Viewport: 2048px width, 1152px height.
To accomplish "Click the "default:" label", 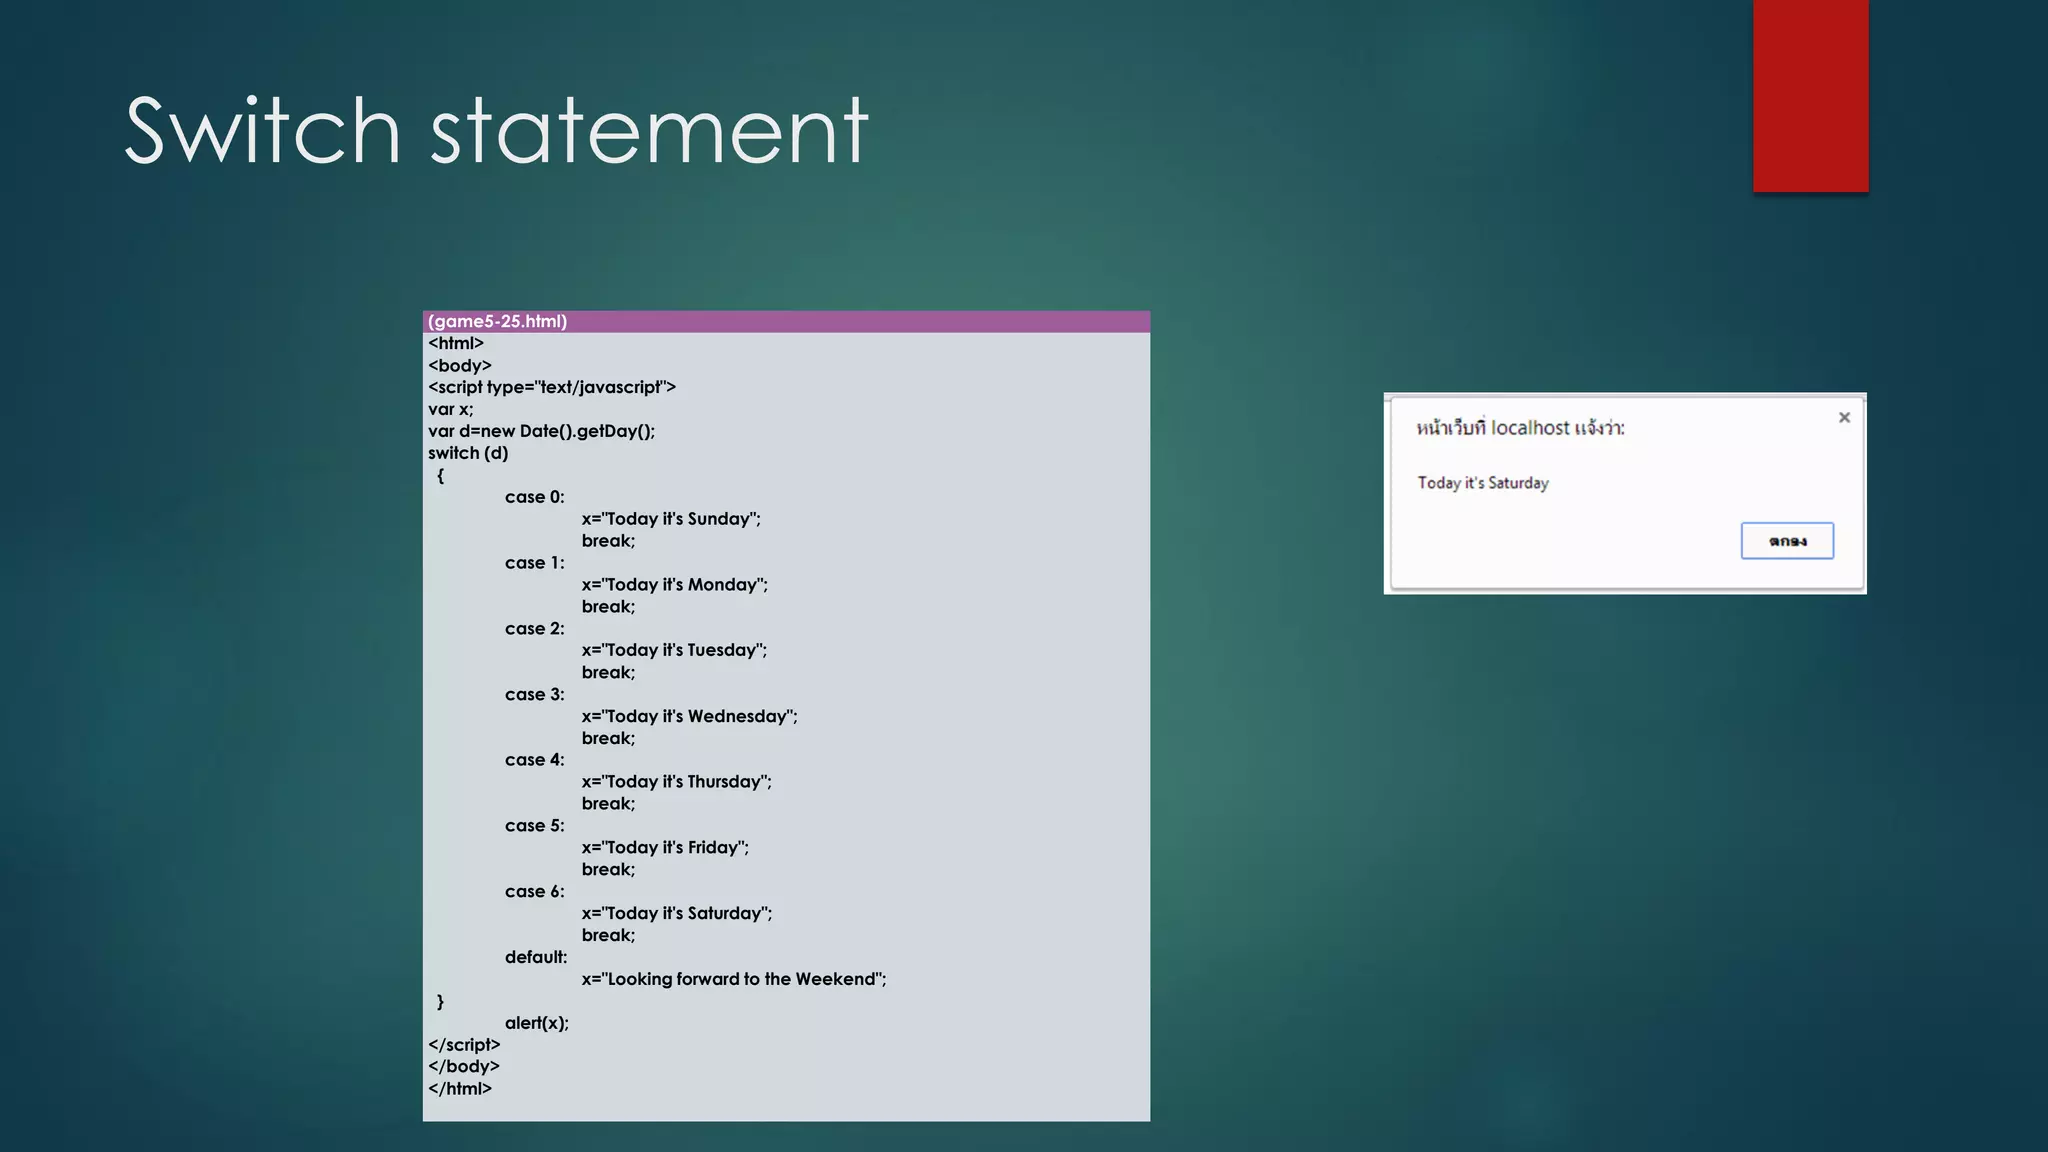I will (x=535, y=957).
